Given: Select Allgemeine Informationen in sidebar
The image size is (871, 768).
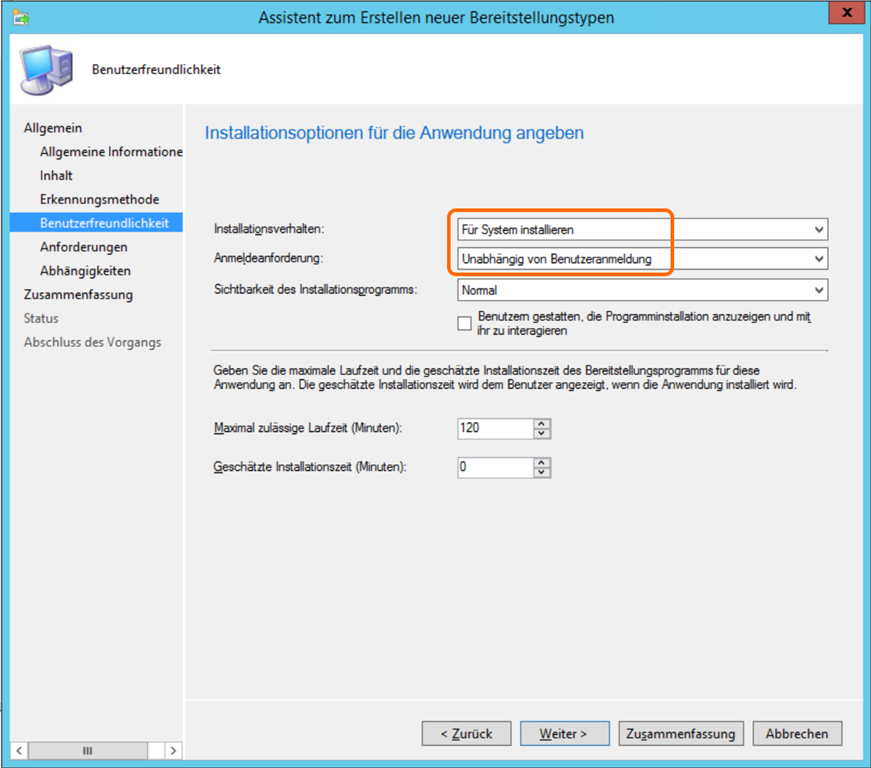Looking at the screenshot, I should click(x=110, y=152).
